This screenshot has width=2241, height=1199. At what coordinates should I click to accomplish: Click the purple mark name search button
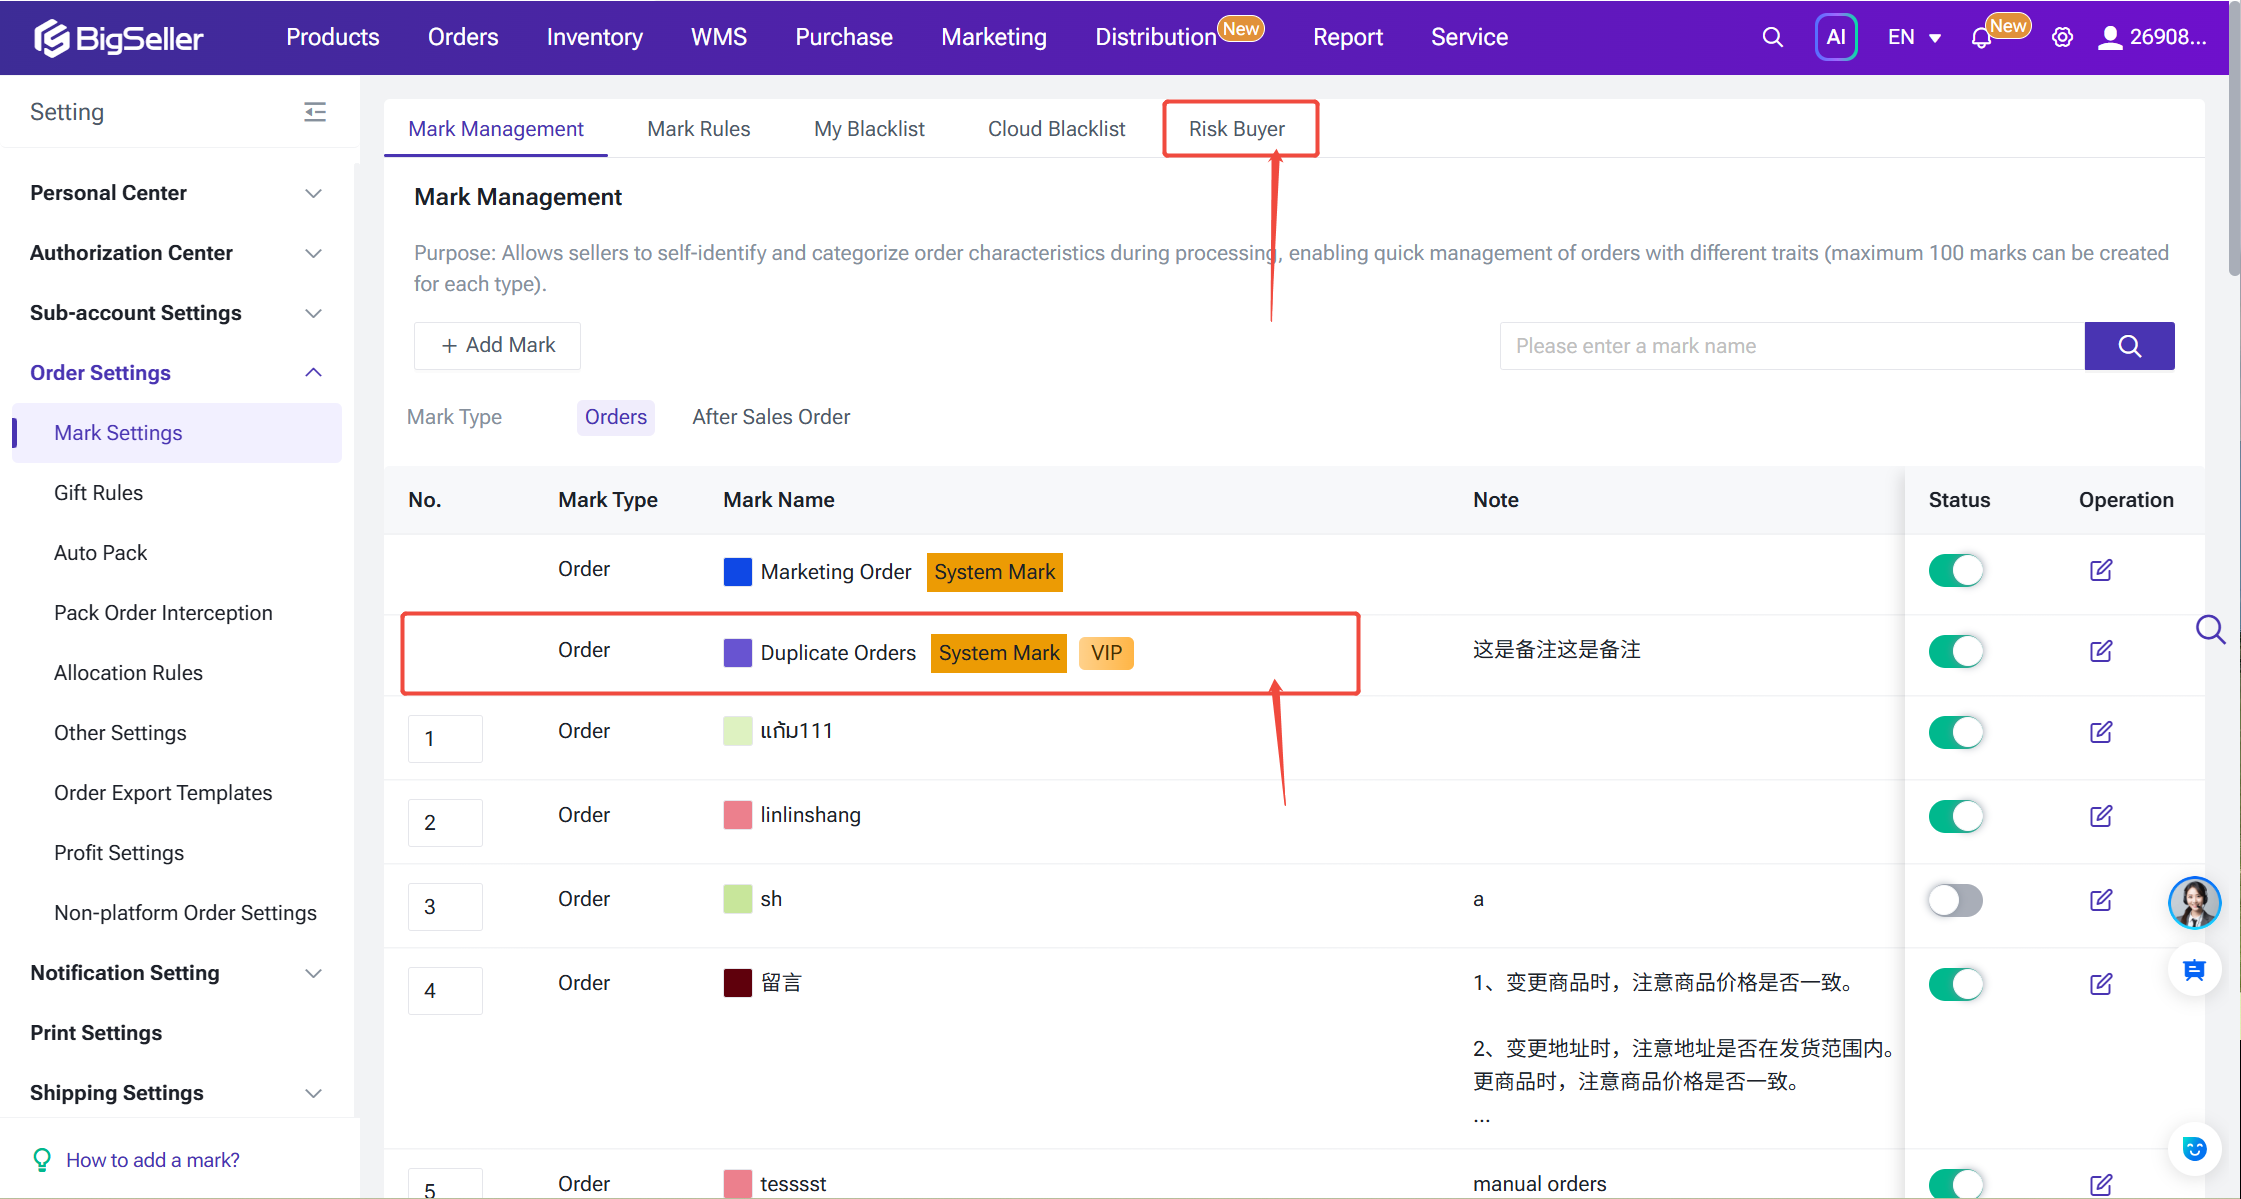pyautogui.click(x=2129, y=346)
